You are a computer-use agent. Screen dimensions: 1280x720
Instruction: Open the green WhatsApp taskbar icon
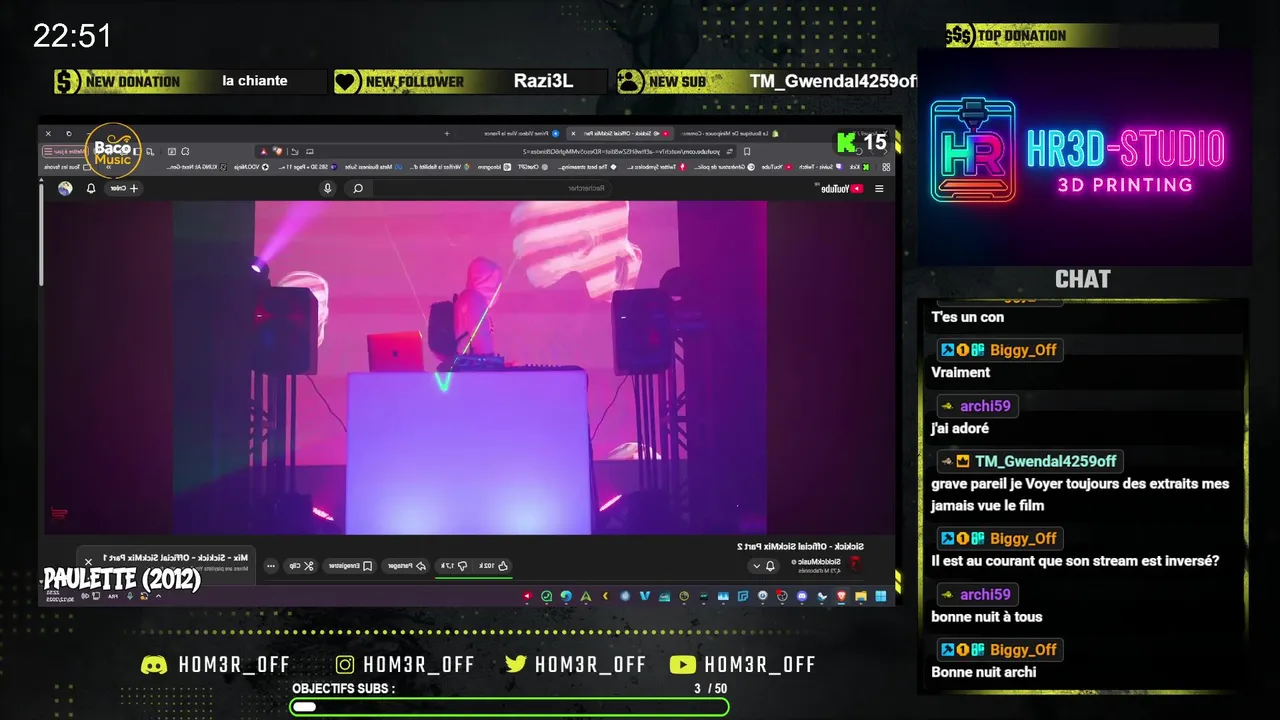546,596
